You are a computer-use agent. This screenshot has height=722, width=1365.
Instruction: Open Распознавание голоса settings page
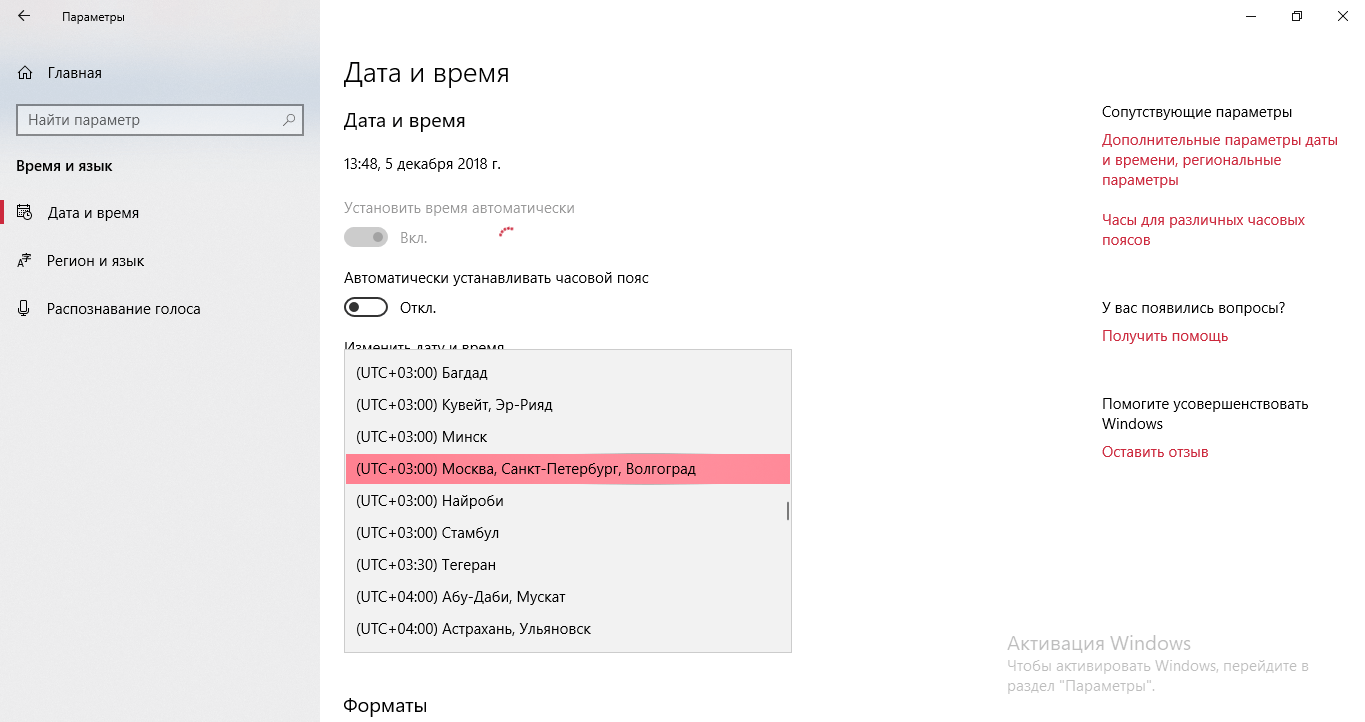tap(160, 309)
